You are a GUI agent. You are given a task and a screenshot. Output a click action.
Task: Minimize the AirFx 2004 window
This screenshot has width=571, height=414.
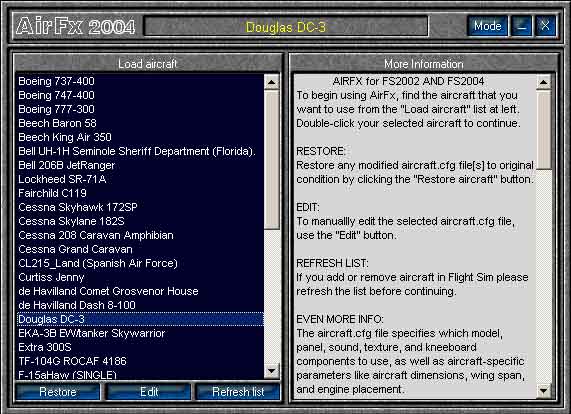click(x=521, y=26)
